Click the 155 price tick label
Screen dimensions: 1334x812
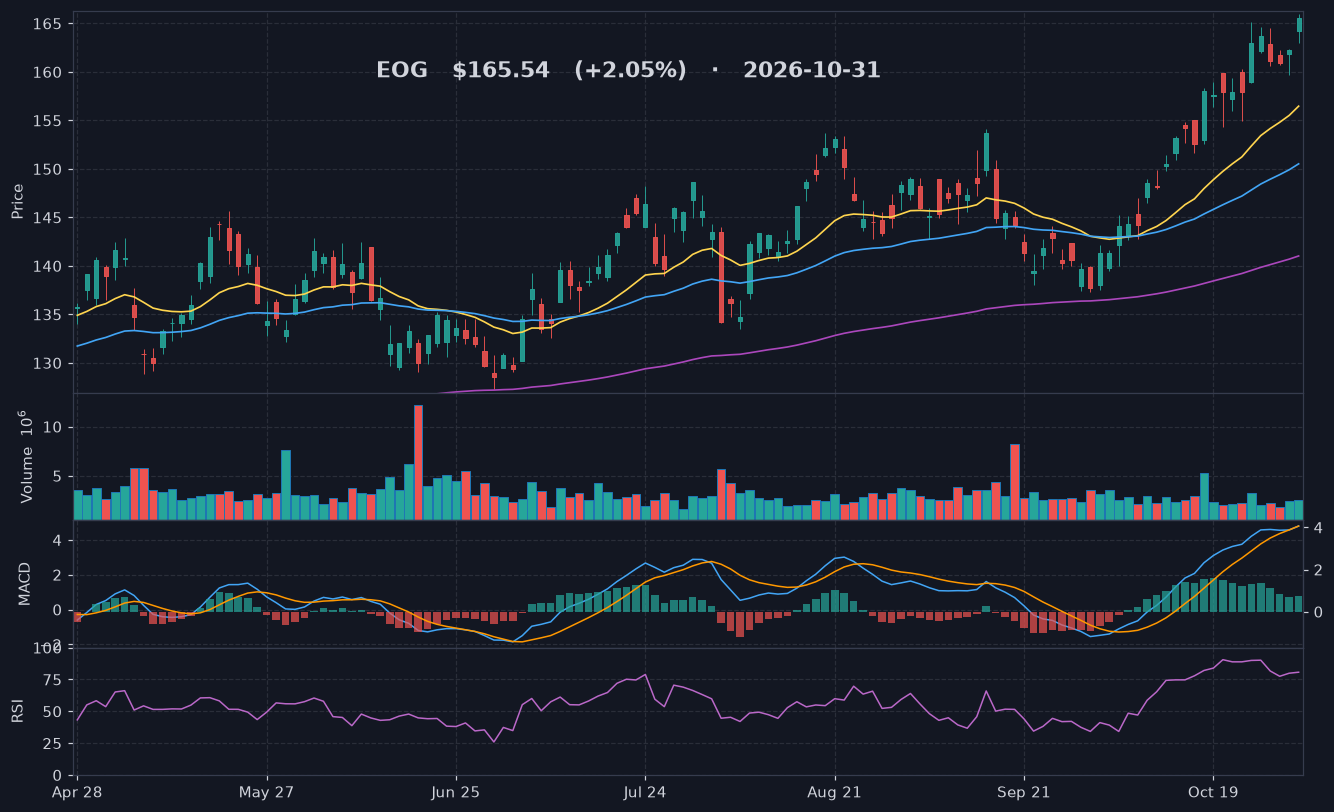point(50,121)
